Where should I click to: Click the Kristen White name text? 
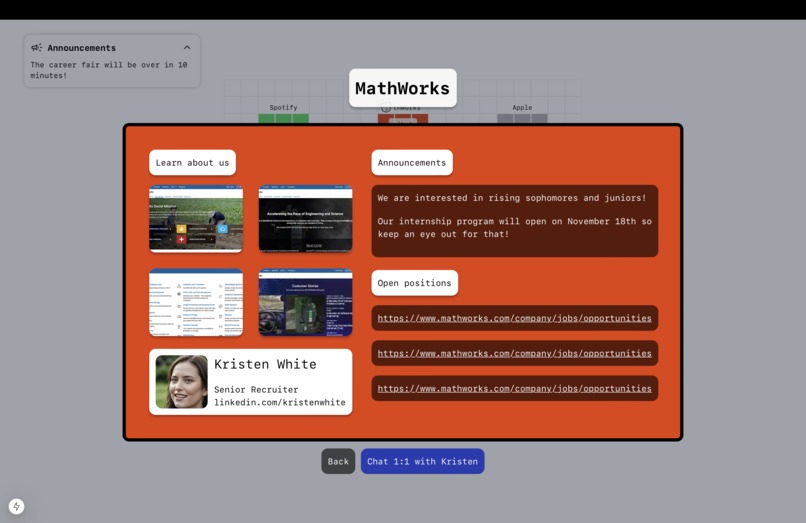[265, 364]
